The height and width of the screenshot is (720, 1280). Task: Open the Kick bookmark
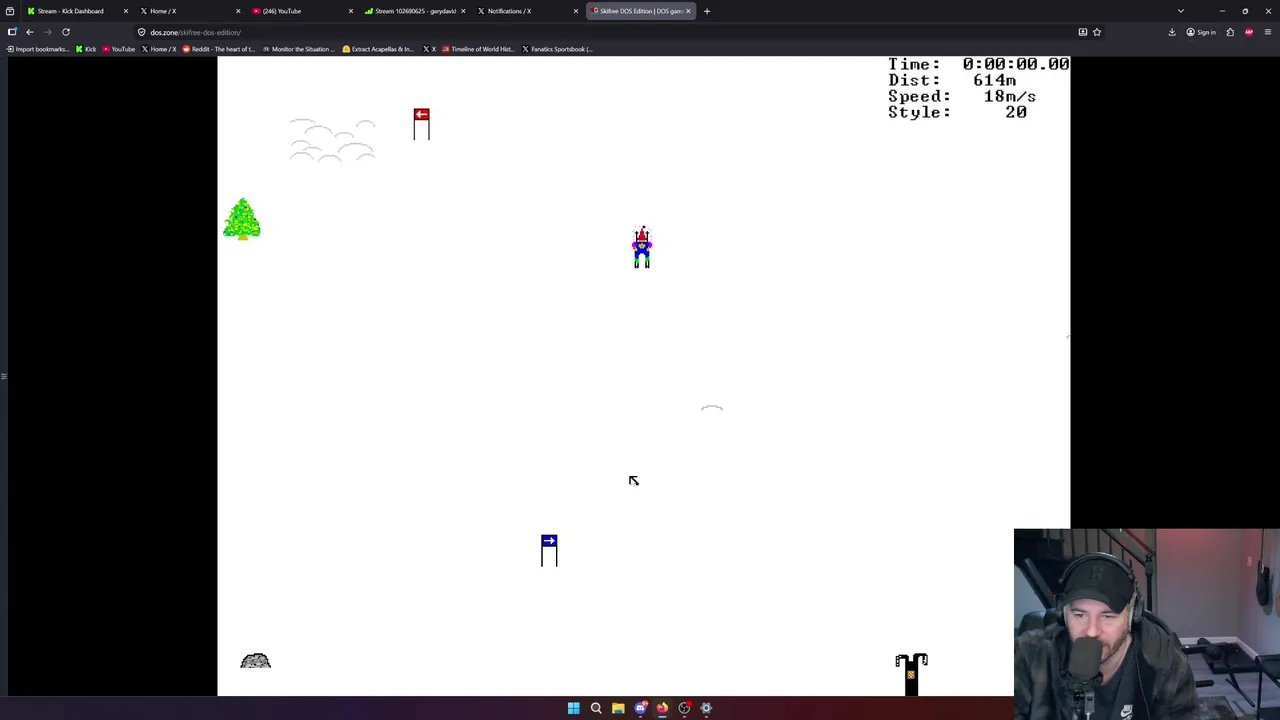(86, 49)
